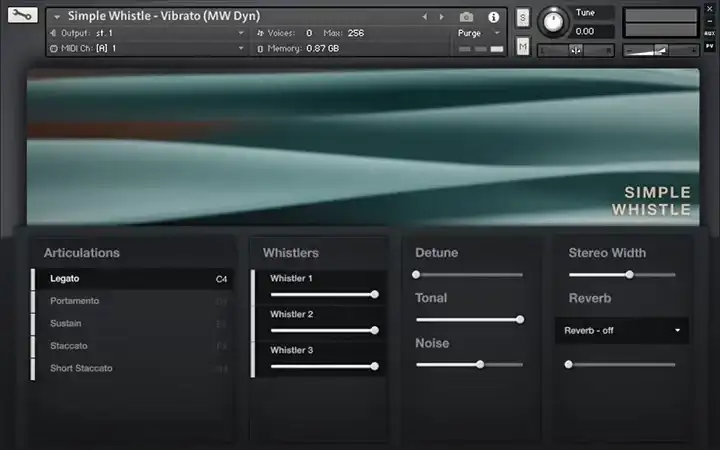Toggle the PV performance view button
Viewport: 720px width, 450px height.
coord(709,46)
